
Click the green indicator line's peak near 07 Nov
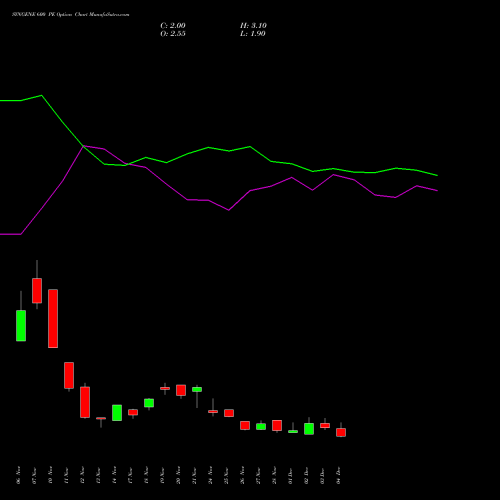(x=41, y=96)
